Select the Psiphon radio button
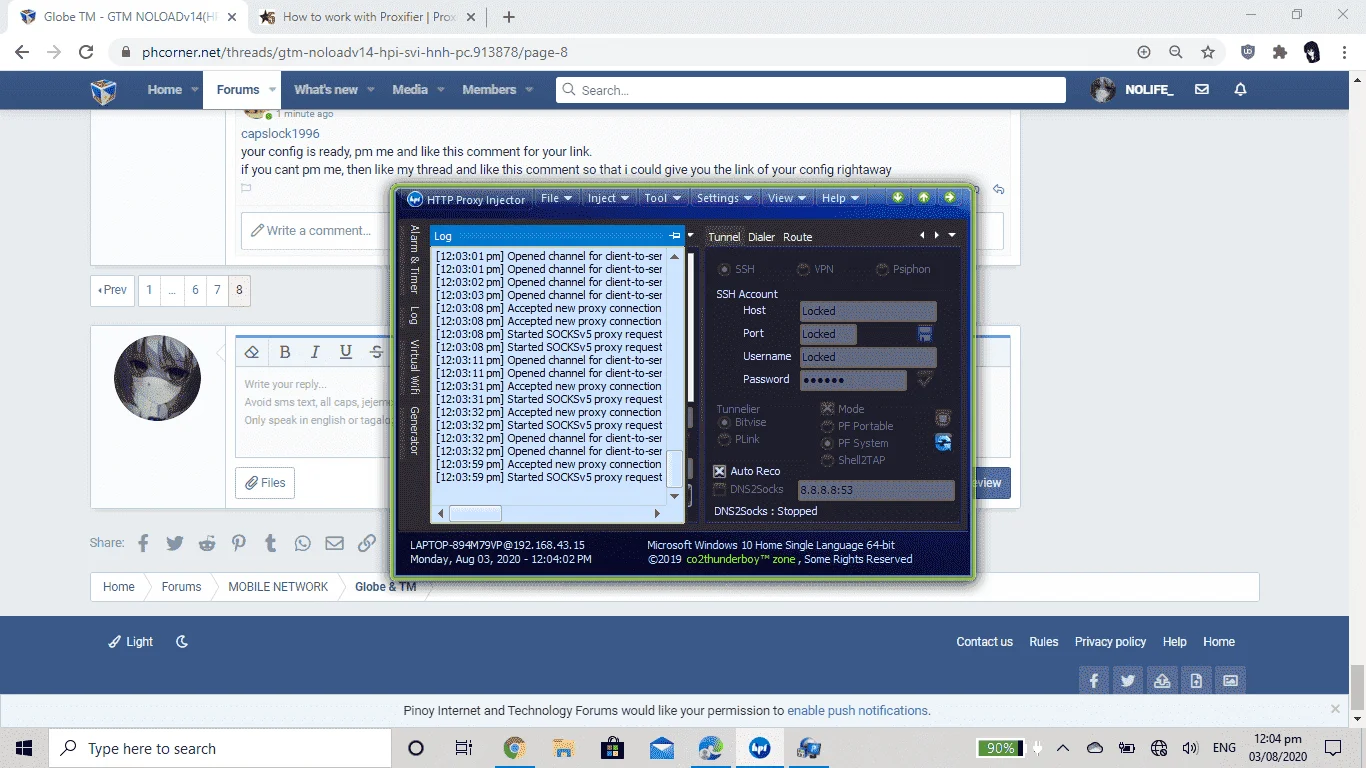The height and width of the screenshot is (768, 1366). point(882,270)
